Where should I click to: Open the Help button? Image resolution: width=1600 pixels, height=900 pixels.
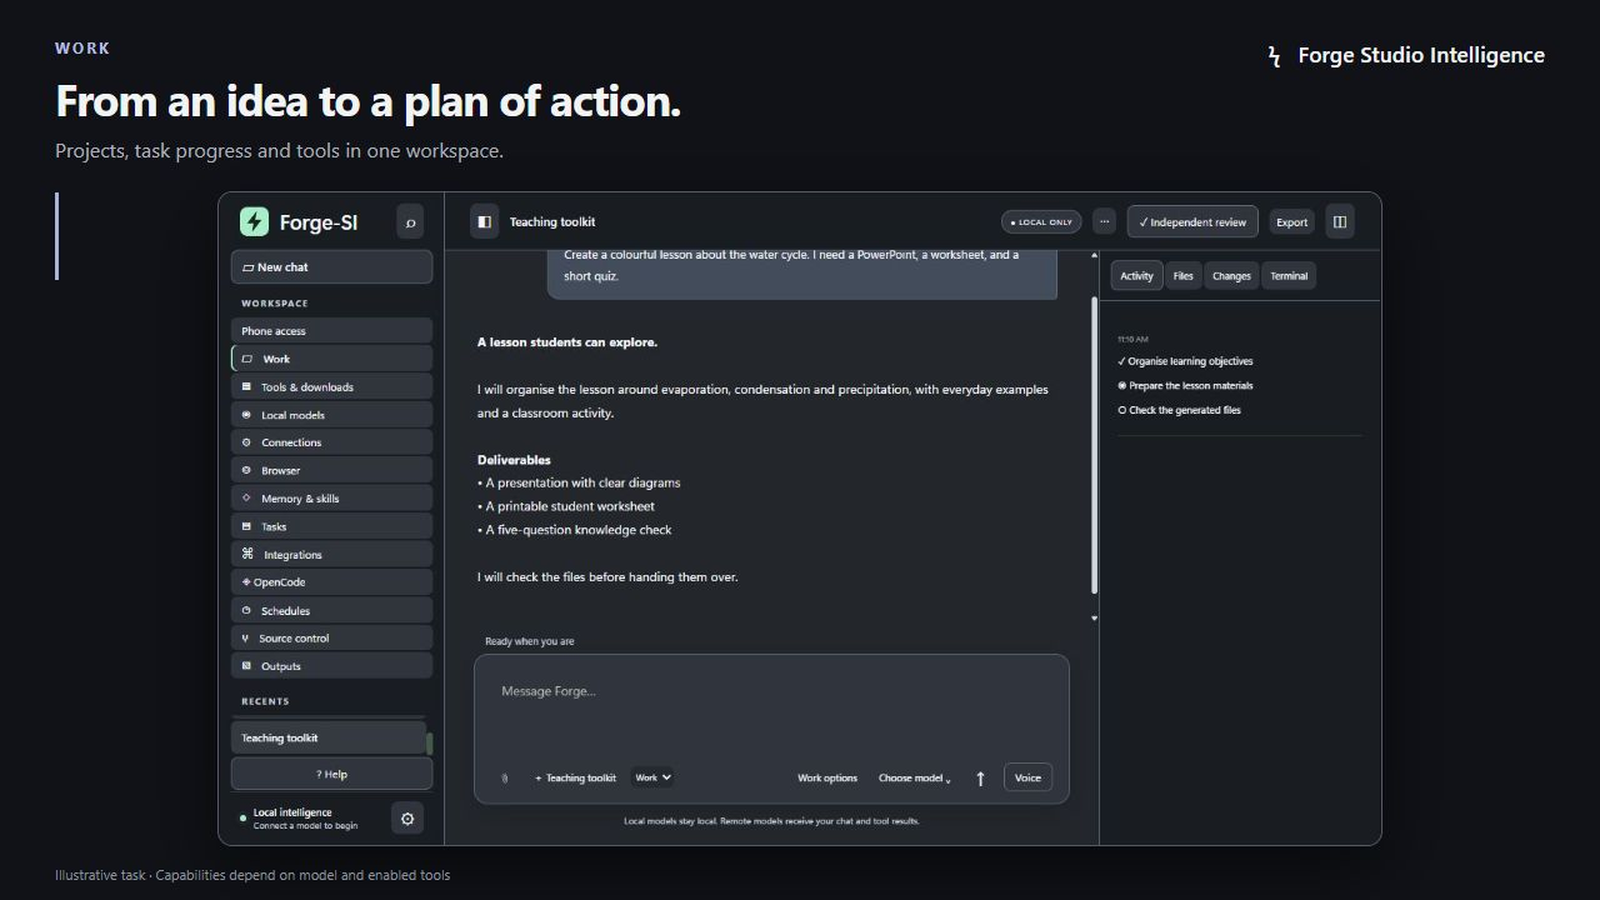[x=332, y=774]
